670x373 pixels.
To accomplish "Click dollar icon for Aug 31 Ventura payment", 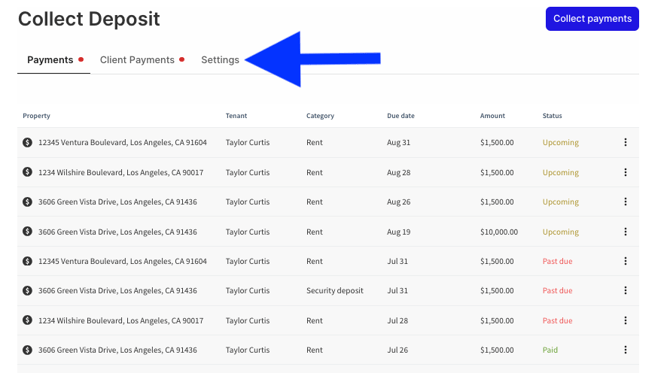I will point(27,142).
